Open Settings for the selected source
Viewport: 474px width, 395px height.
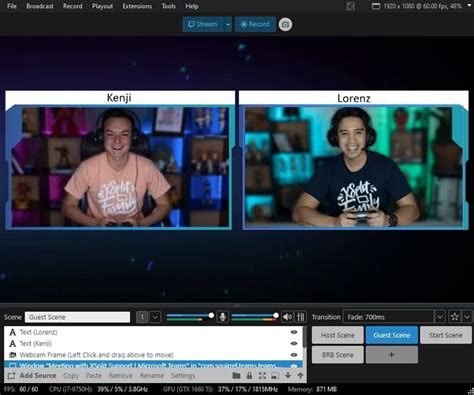pos(183,376)
